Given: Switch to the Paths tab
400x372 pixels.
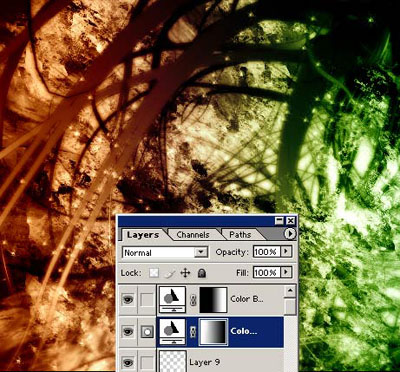Looking at the screenshot, I should click(241, 235).
